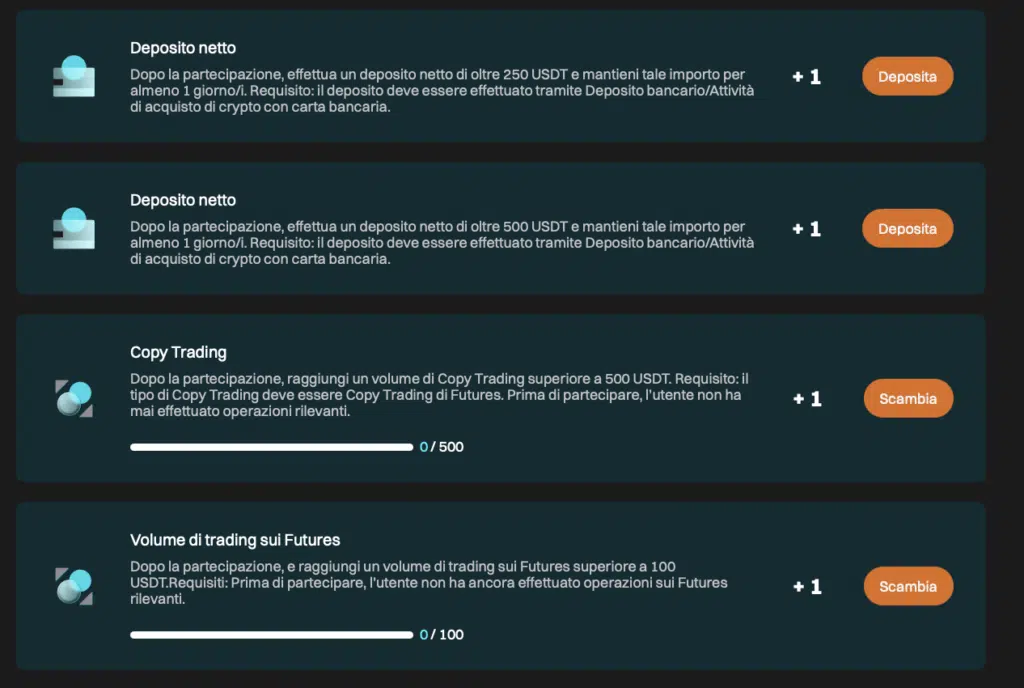Click the Copy Trading progress bar

272,447
